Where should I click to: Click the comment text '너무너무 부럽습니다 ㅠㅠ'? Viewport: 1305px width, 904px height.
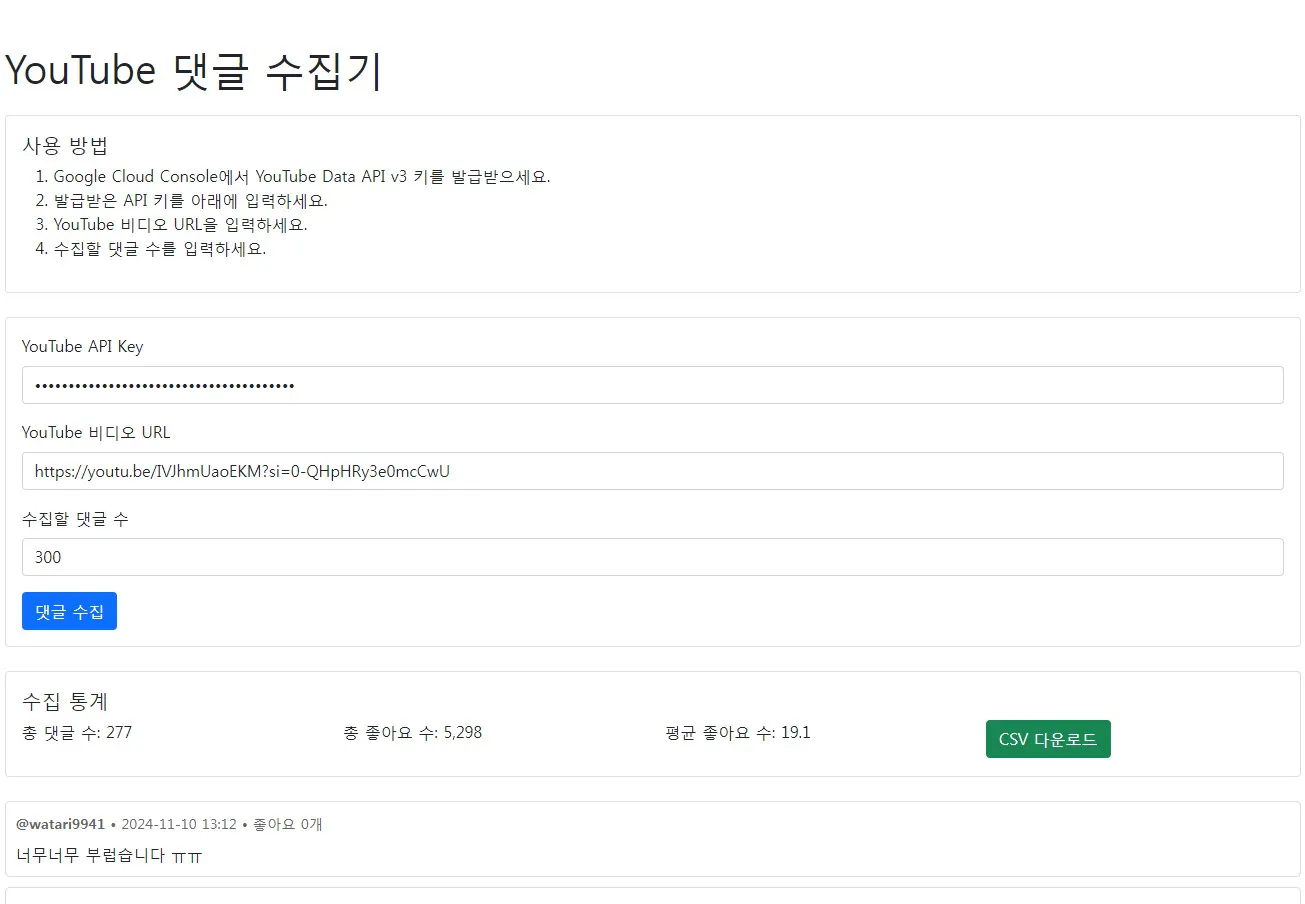(109, 855)
